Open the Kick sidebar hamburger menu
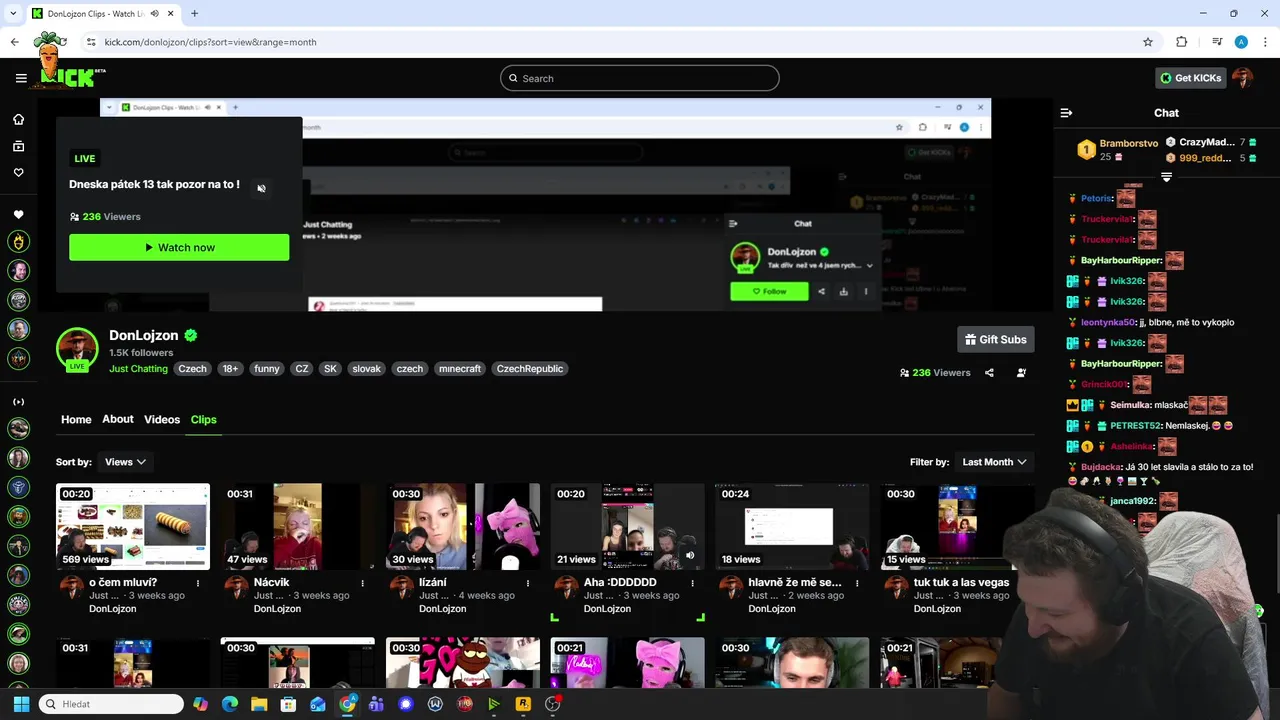The height and width of the screenshot is (720, 1280). [21, 78]
